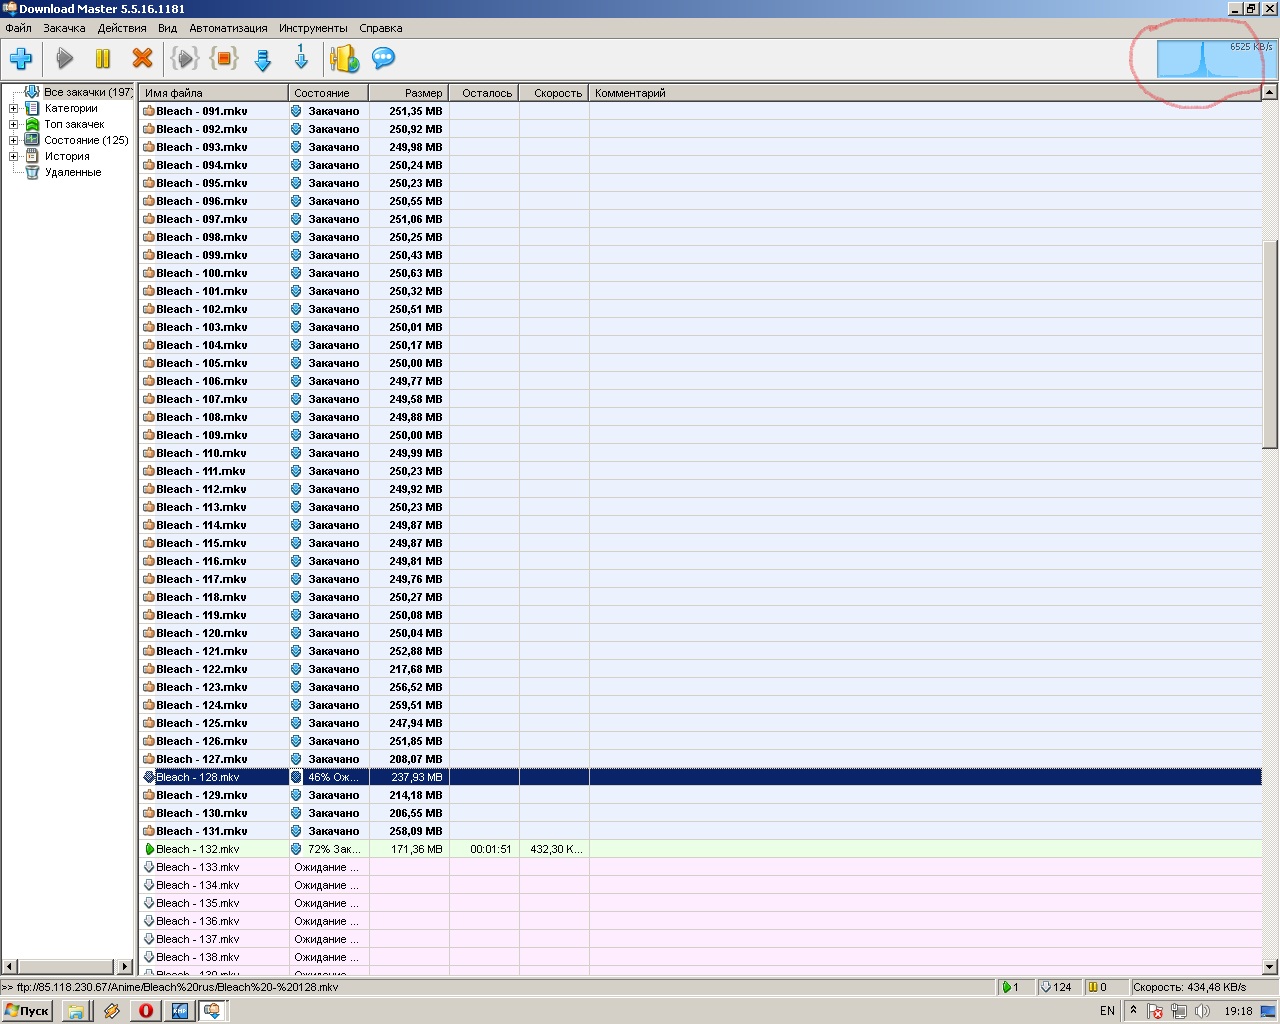Screen dimensions: 1280x1024
Task: Open the Инструменты menu
Action: tap(313, 28)
